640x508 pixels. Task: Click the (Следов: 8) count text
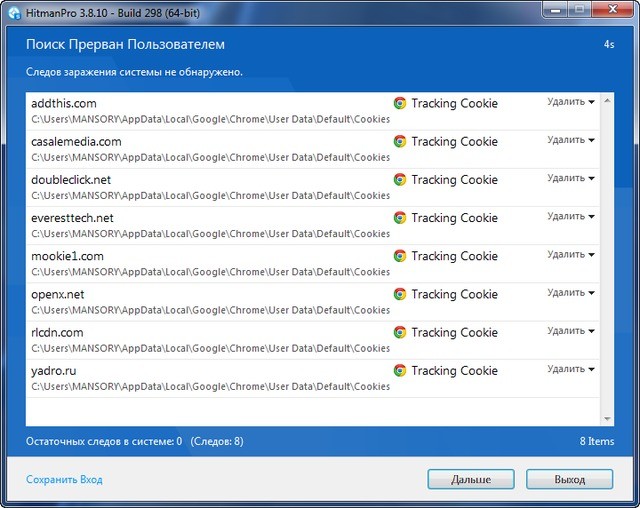coord(217,441)
